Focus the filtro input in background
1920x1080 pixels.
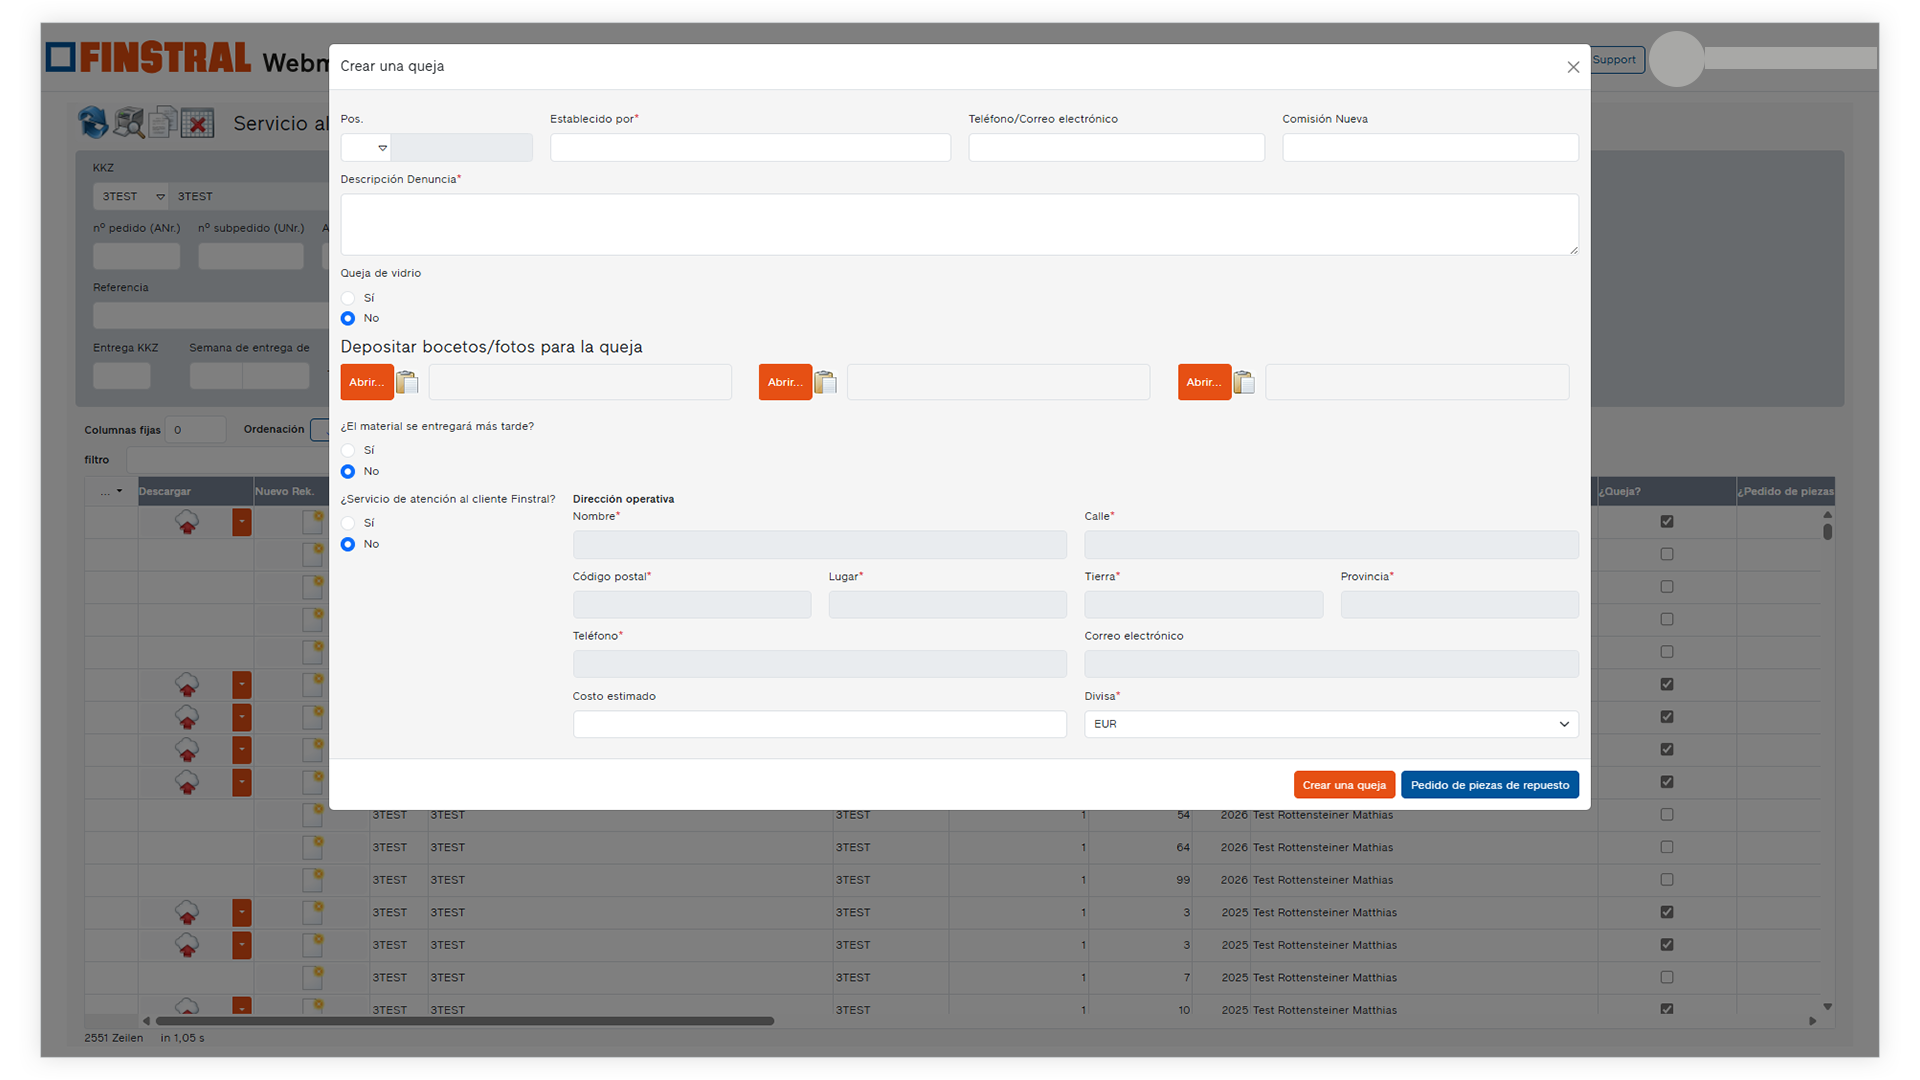228,460
